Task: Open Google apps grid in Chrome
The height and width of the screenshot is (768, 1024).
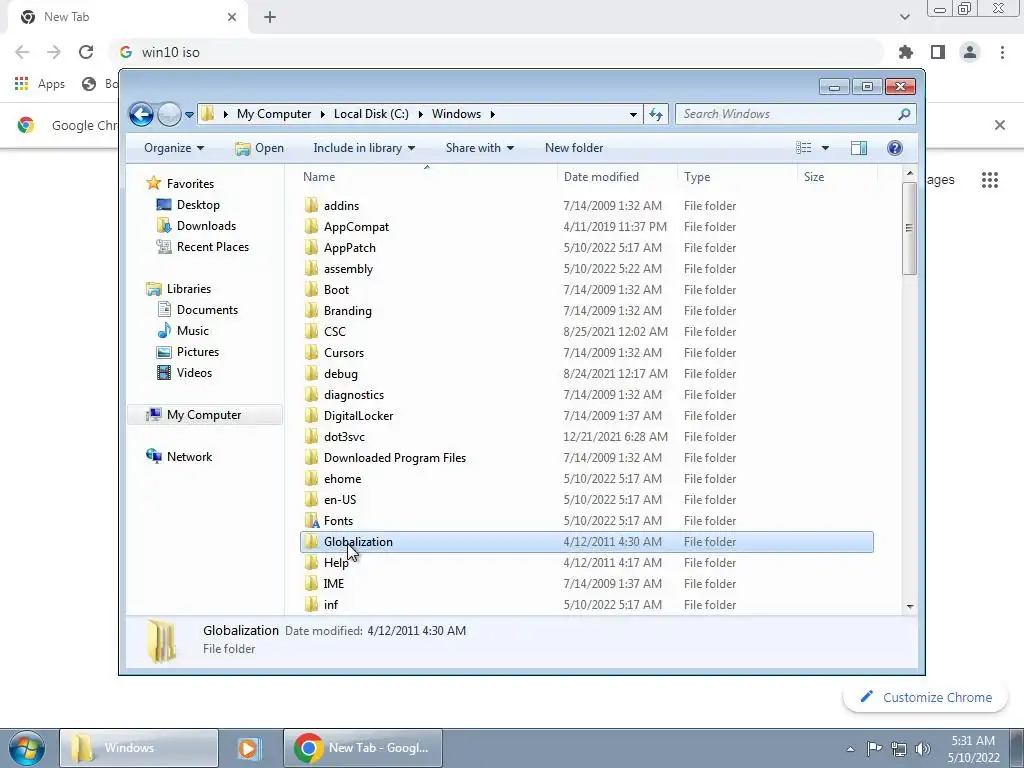Action: [989, 180]
